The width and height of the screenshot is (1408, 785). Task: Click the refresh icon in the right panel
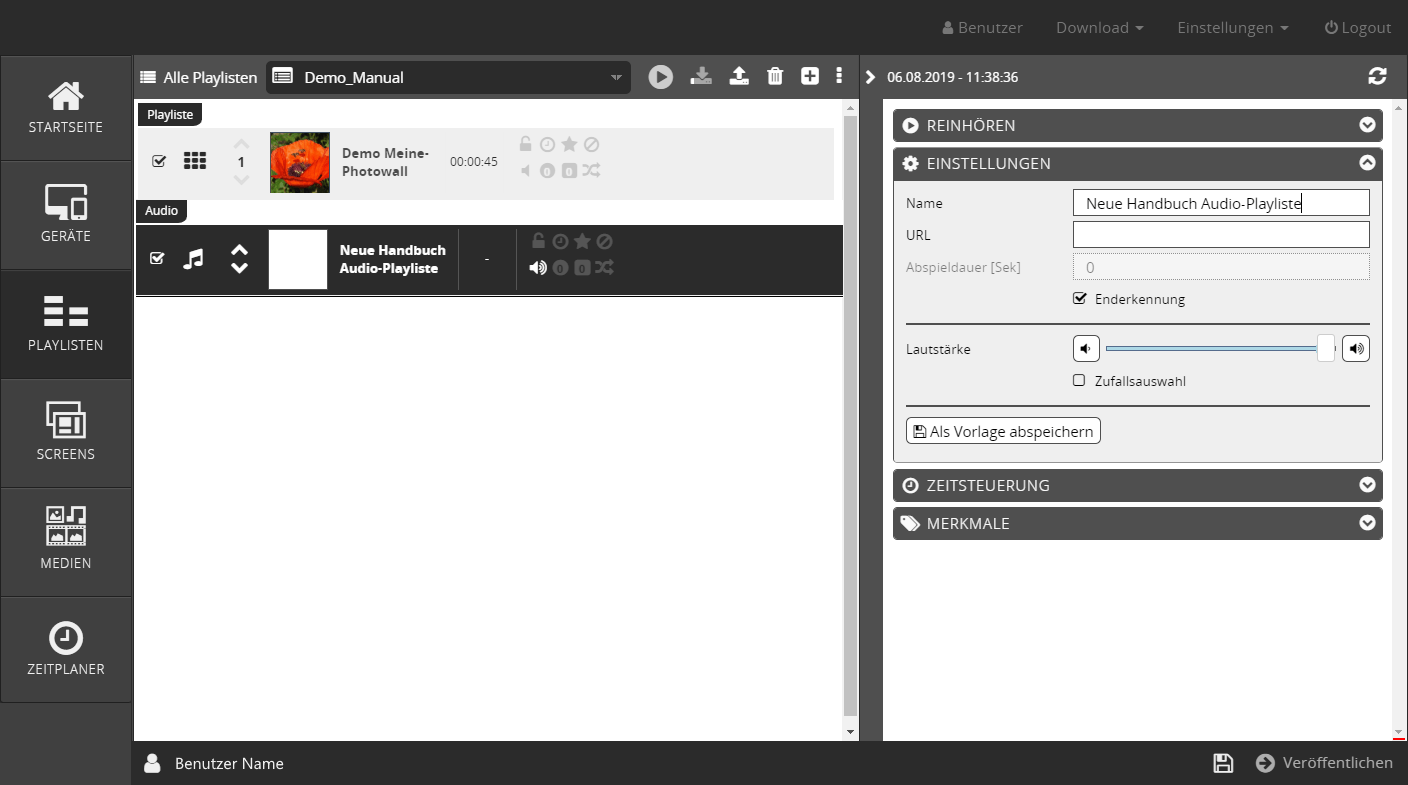1377,77
